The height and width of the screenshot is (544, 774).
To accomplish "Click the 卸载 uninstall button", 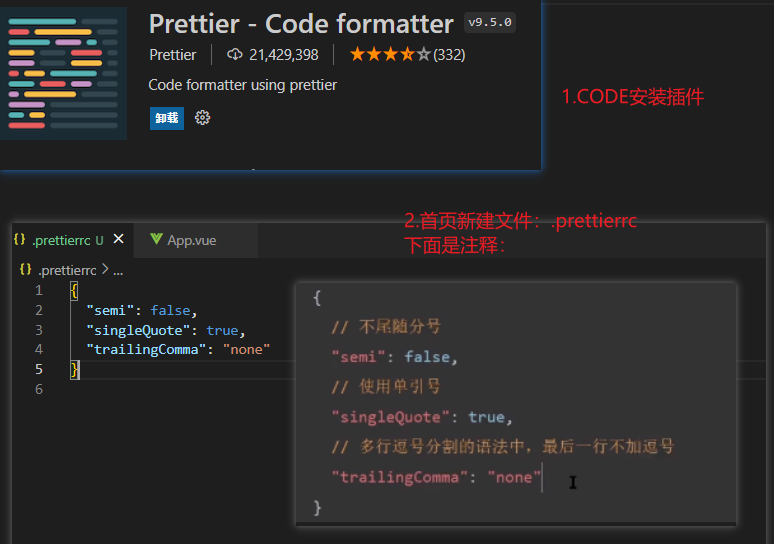I will coord(167,118).
